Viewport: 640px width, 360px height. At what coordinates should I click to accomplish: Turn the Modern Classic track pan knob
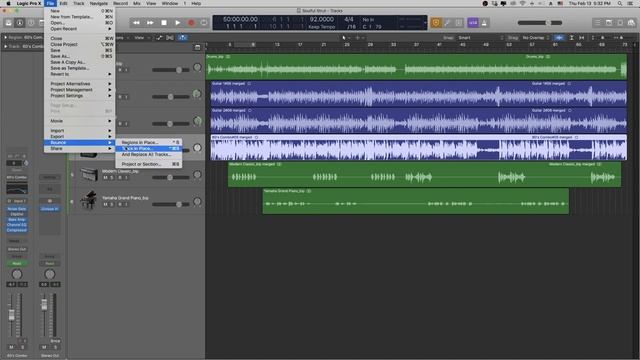click(x=197, y=174)
